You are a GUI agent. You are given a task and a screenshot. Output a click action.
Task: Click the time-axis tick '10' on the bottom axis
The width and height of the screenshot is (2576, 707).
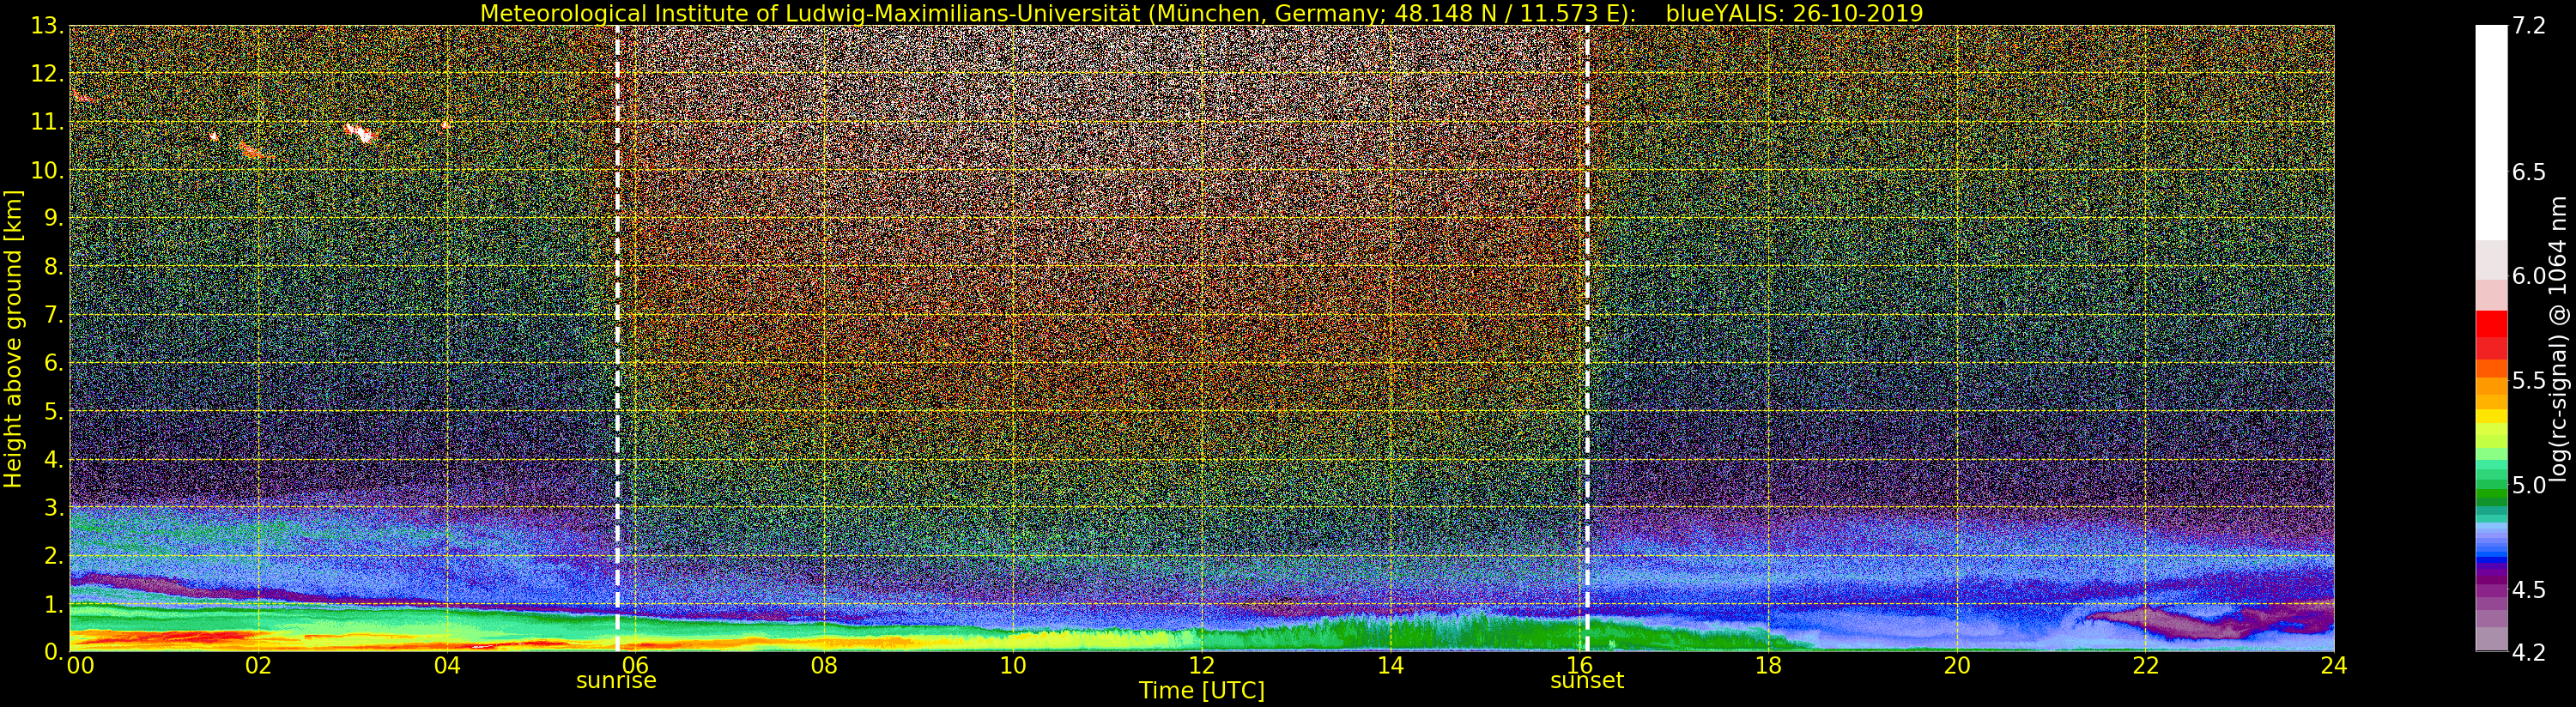tap(1013, 666)
